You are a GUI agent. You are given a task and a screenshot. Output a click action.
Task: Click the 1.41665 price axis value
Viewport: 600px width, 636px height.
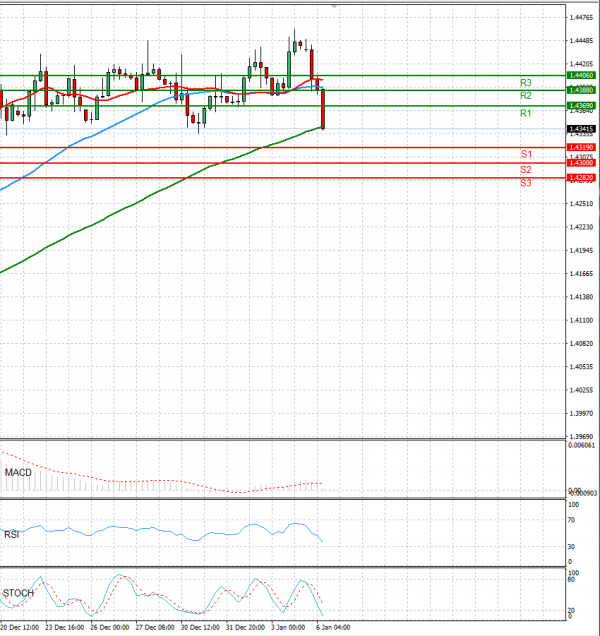point(581,274)
